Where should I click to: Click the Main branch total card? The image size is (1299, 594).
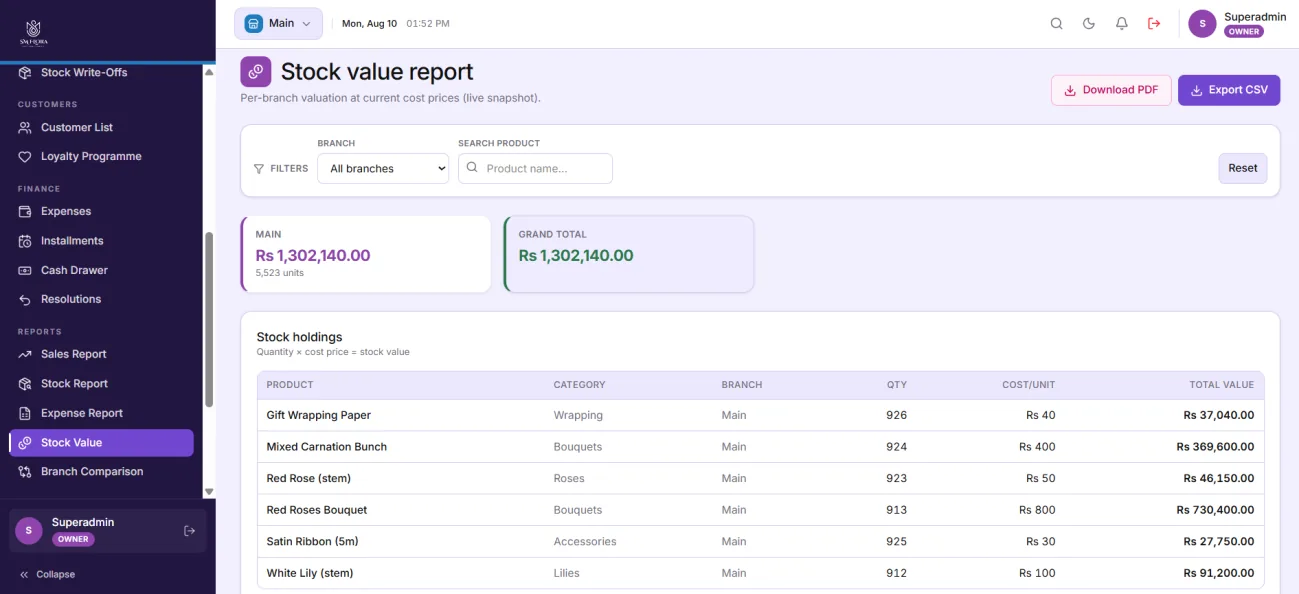(366, 254)
